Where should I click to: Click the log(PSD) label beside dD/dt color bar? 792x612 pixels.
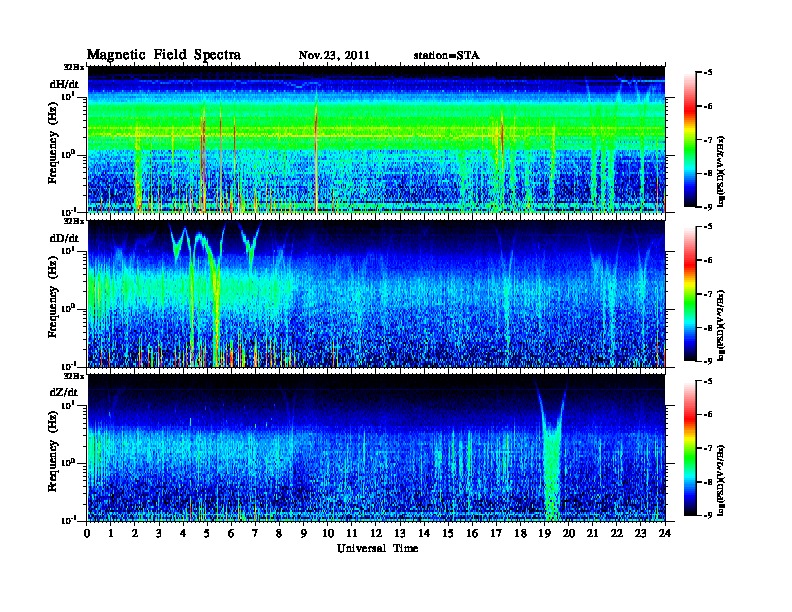point(721,325)
